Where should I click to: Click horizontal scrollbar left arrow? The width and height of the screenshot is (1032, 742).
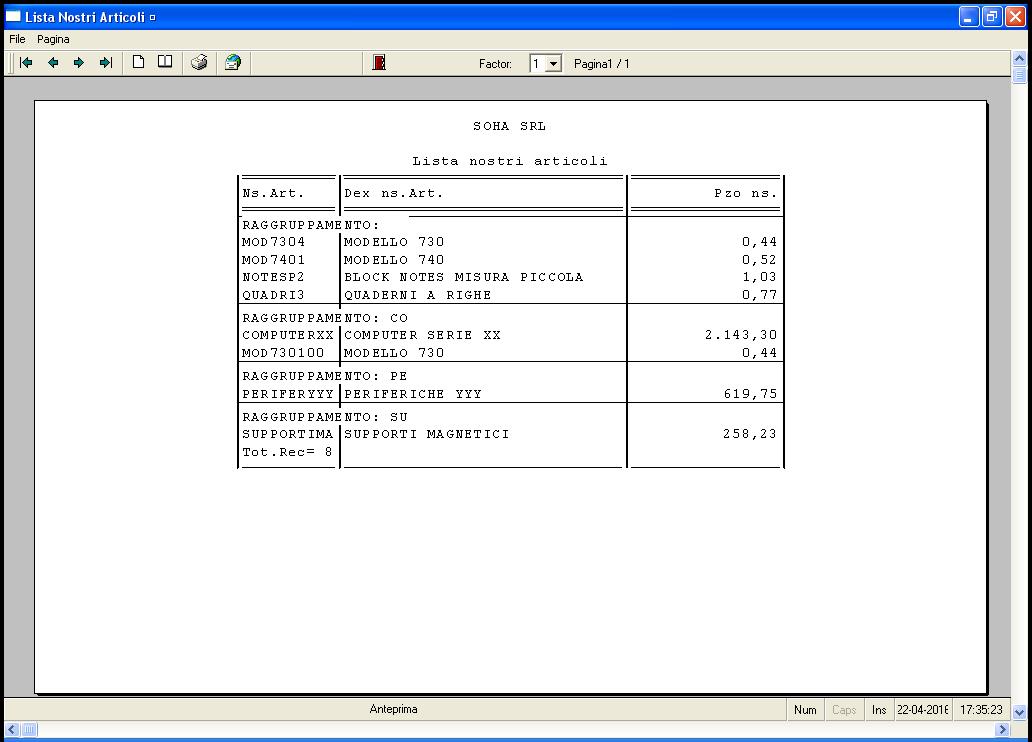tap(12, 729)
